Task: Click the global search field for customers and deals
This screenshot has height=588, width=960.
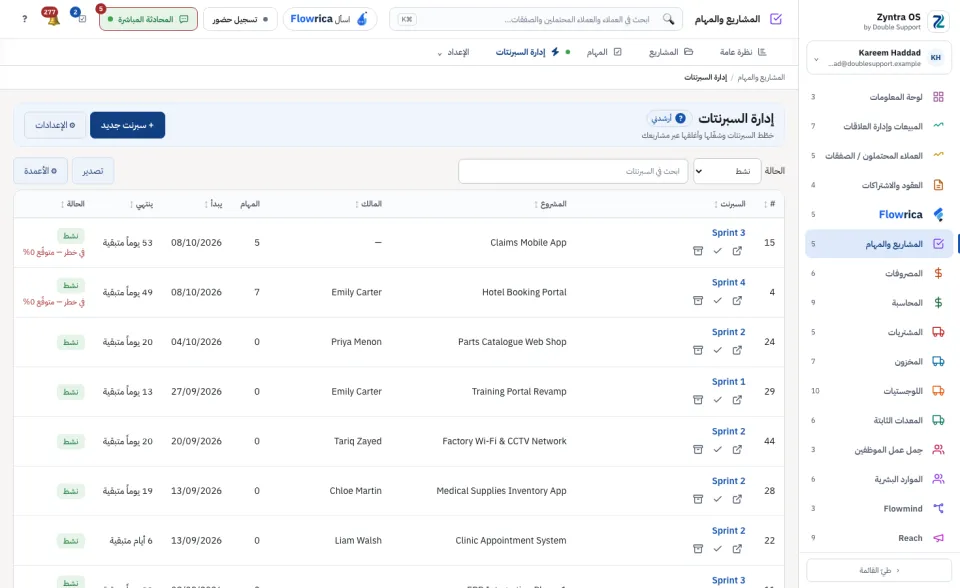Action: [x=536, y=19]
